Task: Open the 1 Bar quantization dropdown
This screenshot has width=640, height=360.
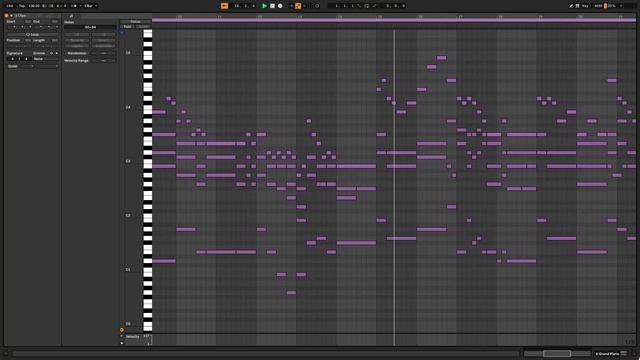Action: (91, 6)
